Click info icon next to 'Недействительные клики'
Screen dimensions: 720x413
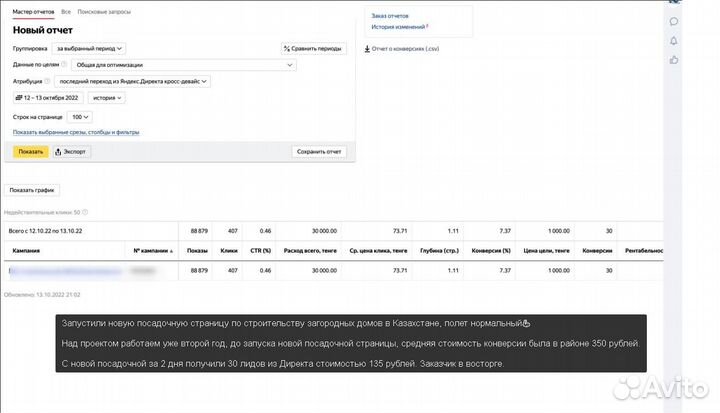85,212
